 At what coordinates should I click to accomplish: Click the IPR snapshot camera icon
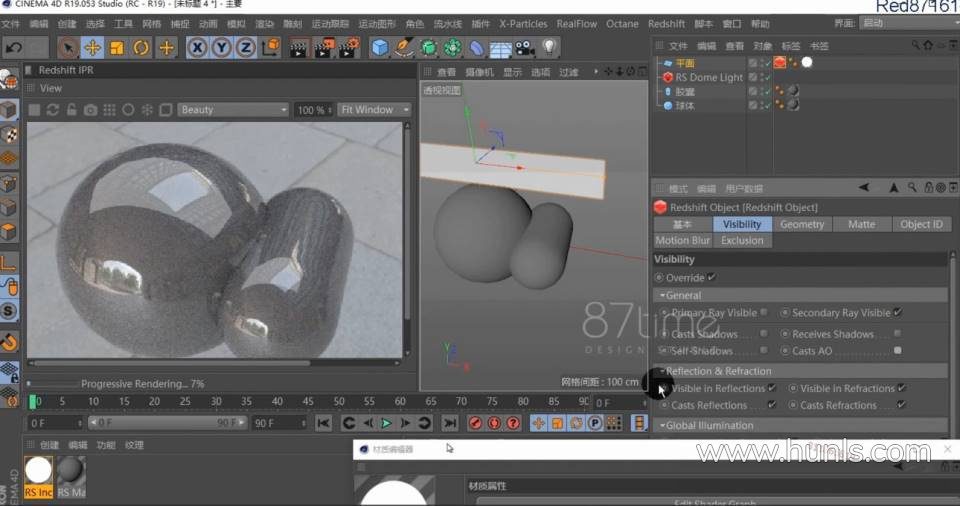91,110
